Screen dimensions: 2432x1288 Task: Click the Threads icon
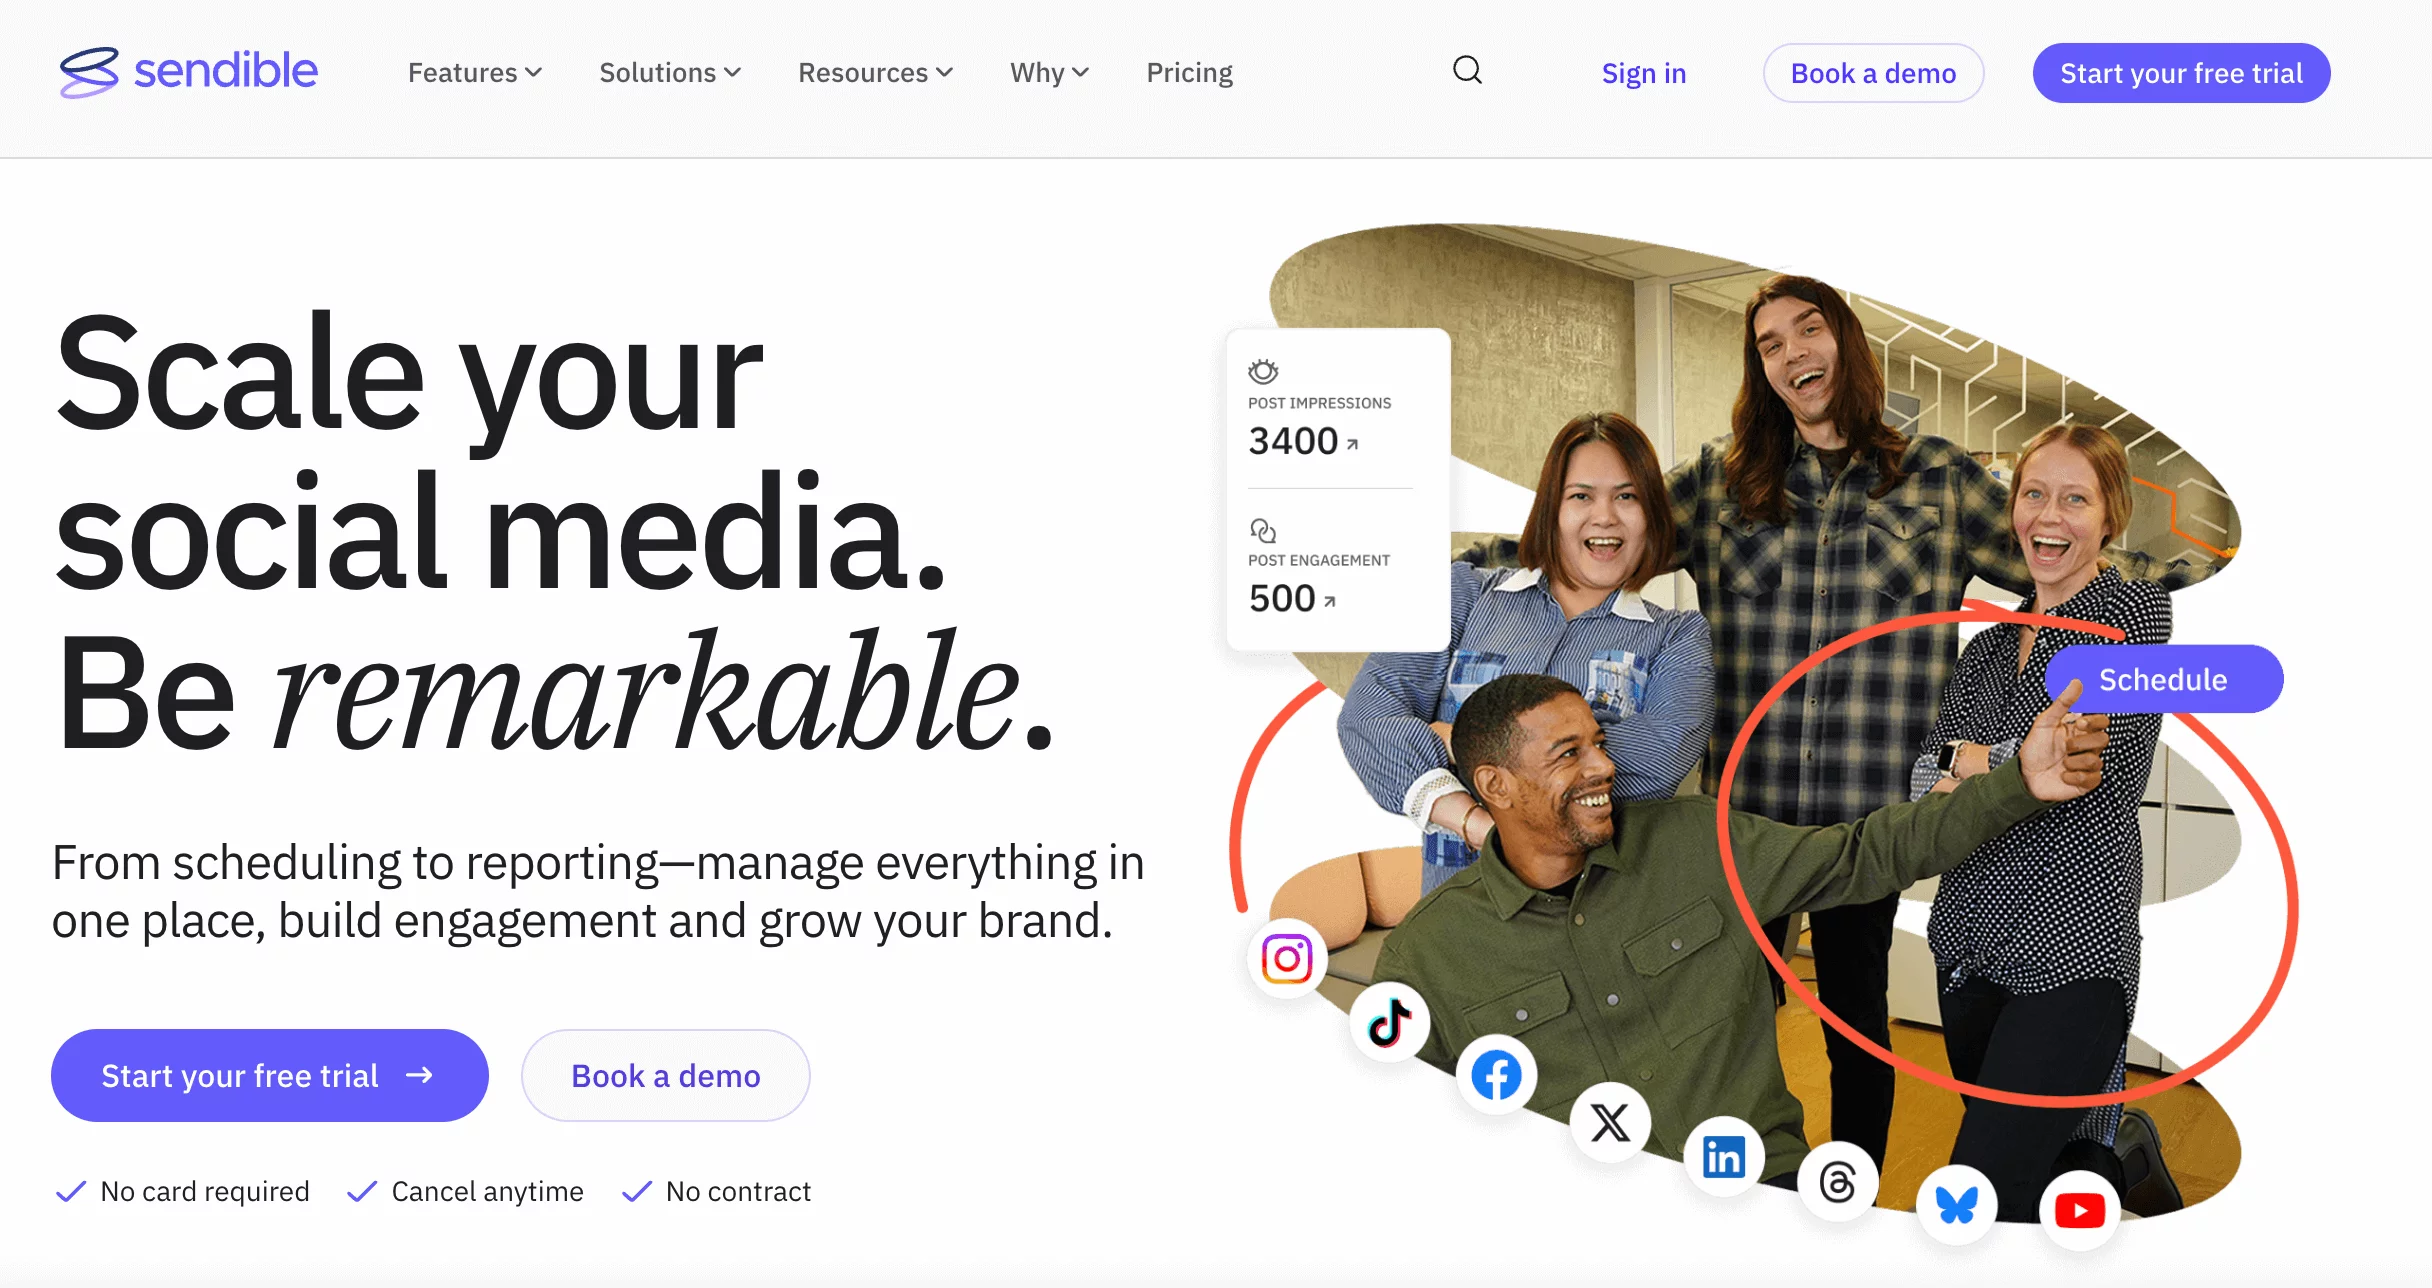pos(1838,1183)
